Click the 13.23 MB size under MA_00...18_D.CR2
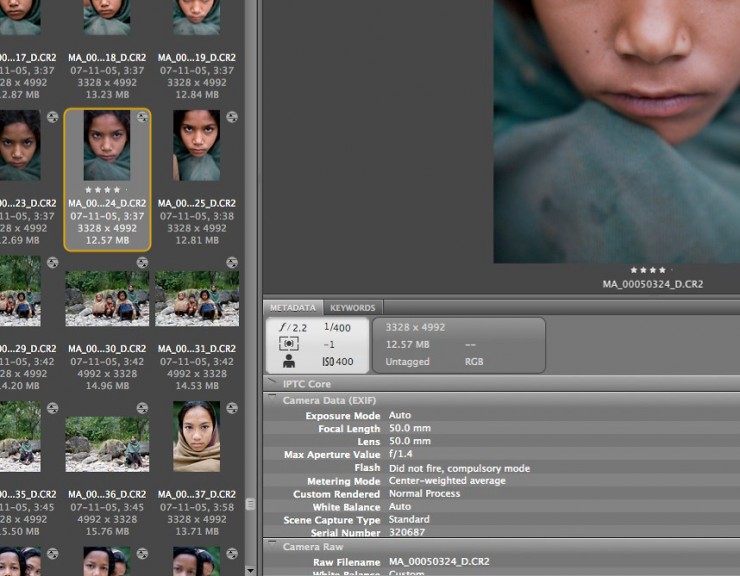Screen dimensions: 740x576 107,94
